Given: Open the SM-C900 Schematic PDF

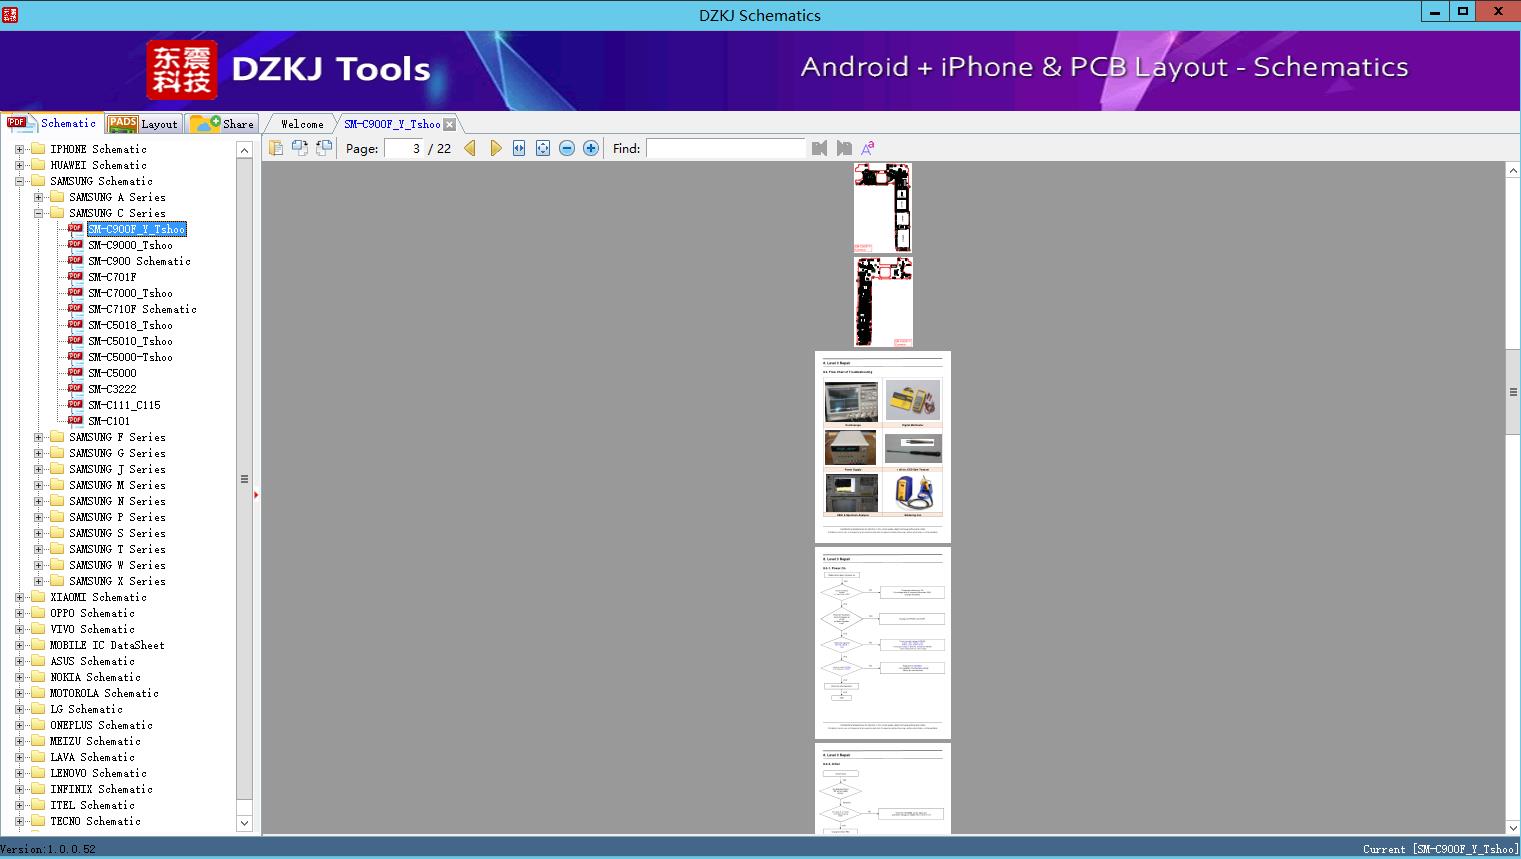Looking at the screenshot, I should pos(139,261).
